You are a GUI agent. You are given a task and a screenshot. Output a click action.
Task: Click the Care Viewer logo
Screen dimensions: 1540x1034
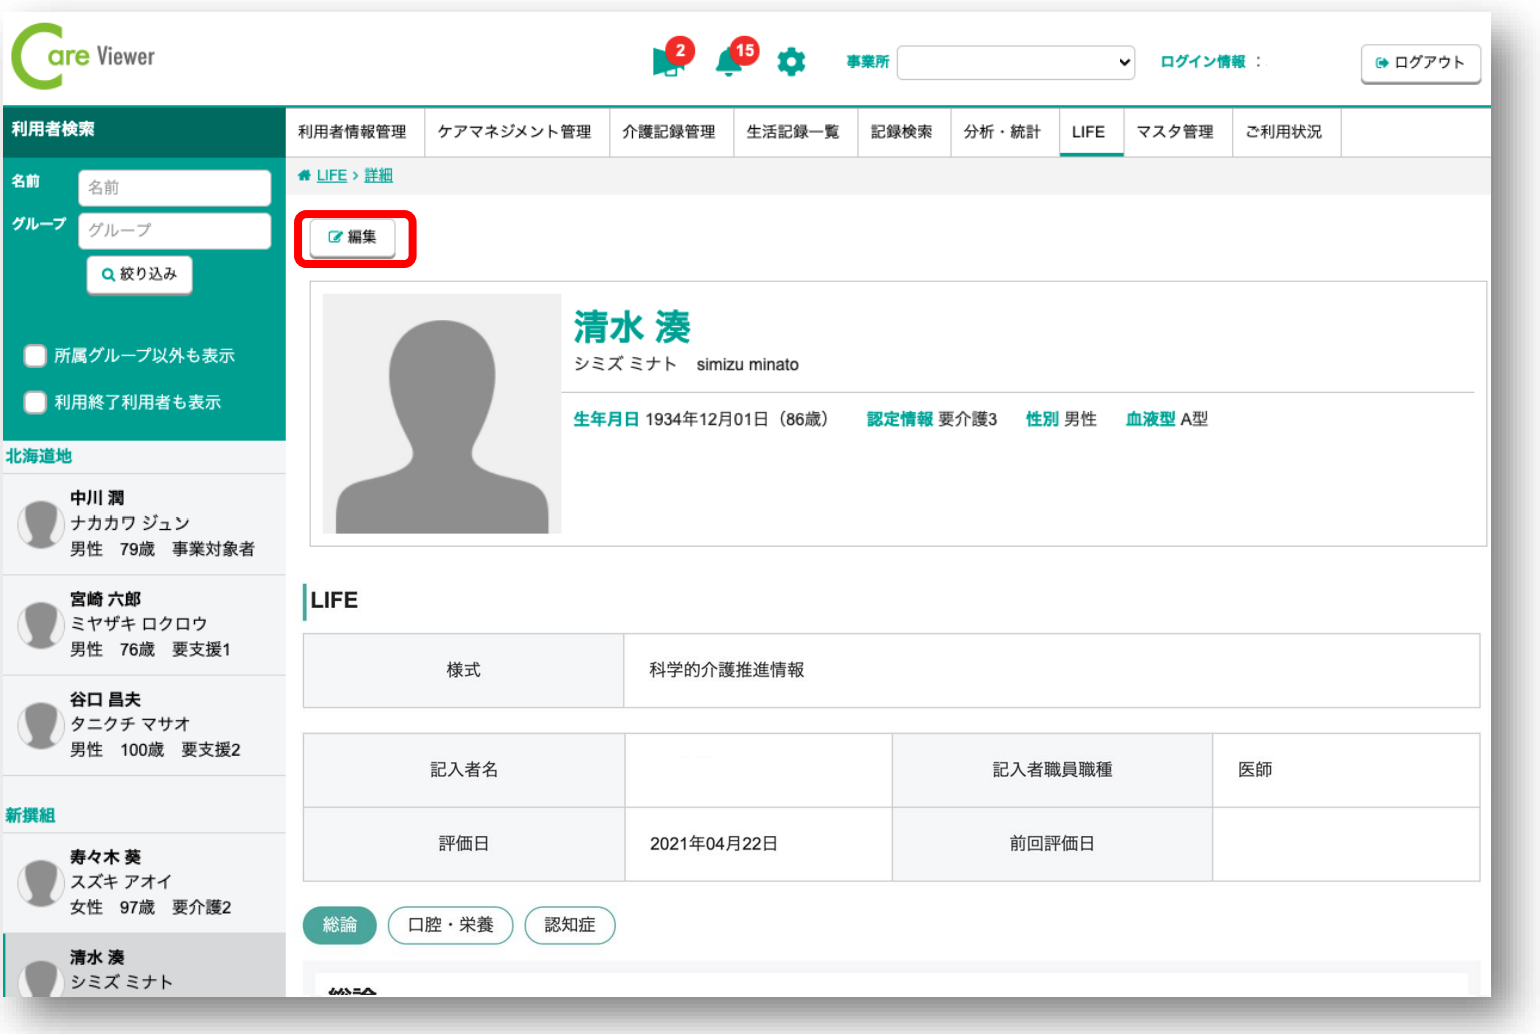click(x=84, y=57)
